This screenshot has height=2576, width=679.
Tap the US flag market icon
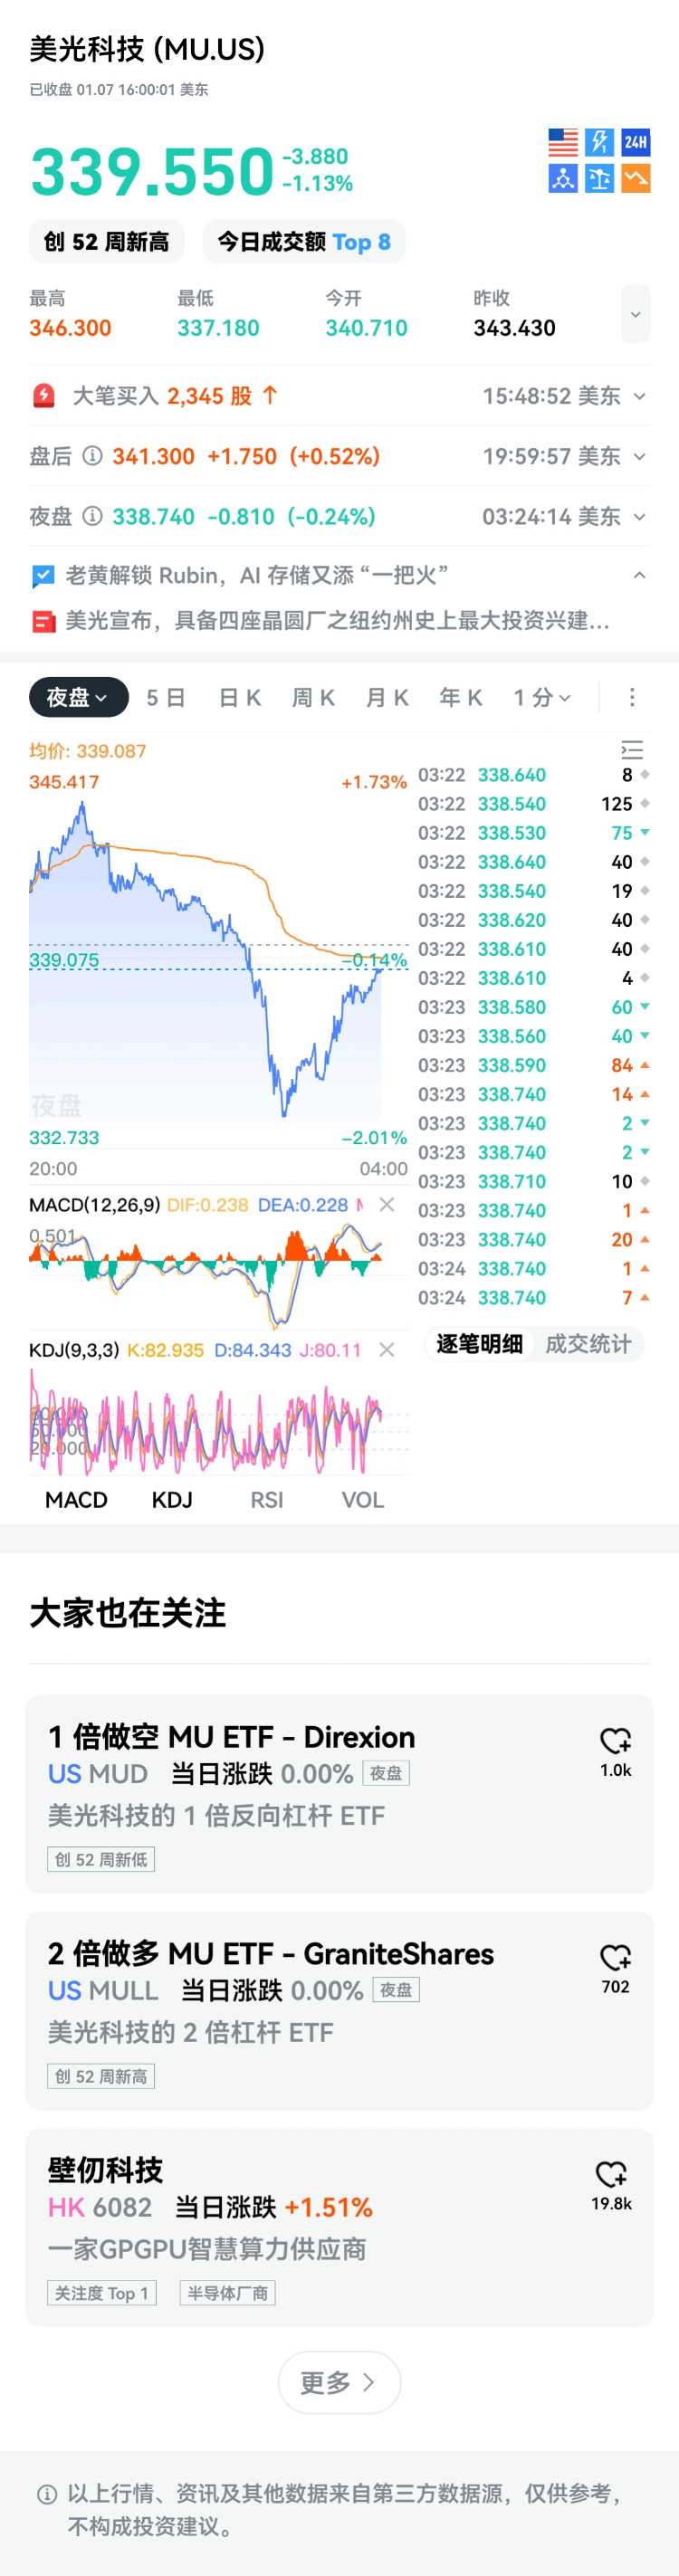click(563, 142)
